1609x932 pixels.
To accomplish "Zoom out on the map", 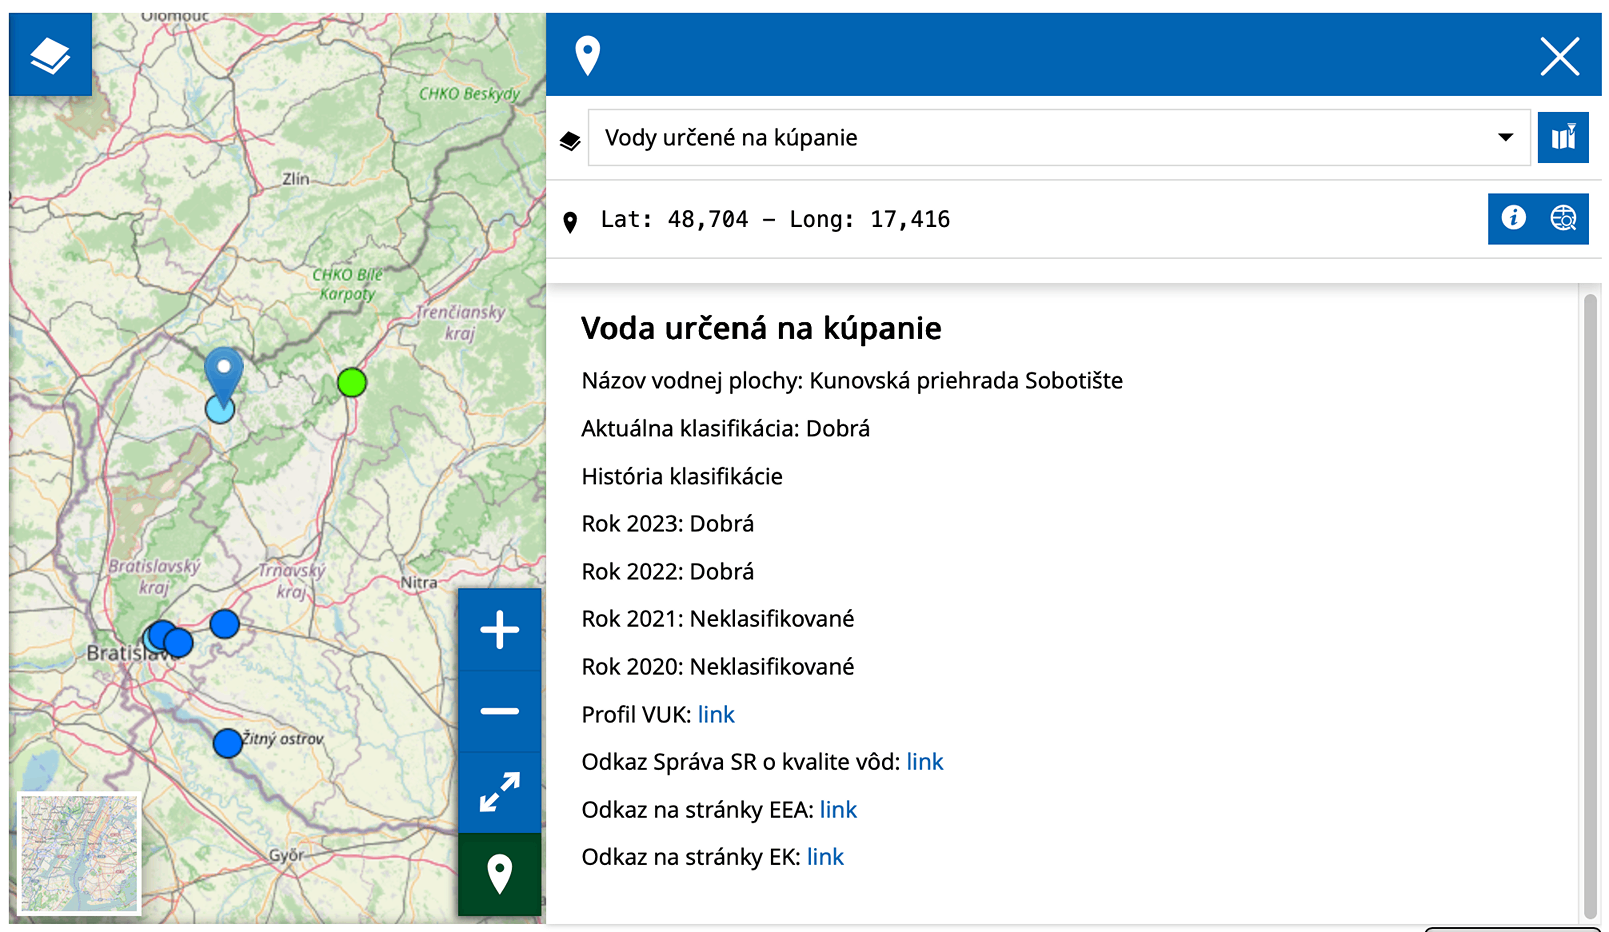I will pos(499,711).
